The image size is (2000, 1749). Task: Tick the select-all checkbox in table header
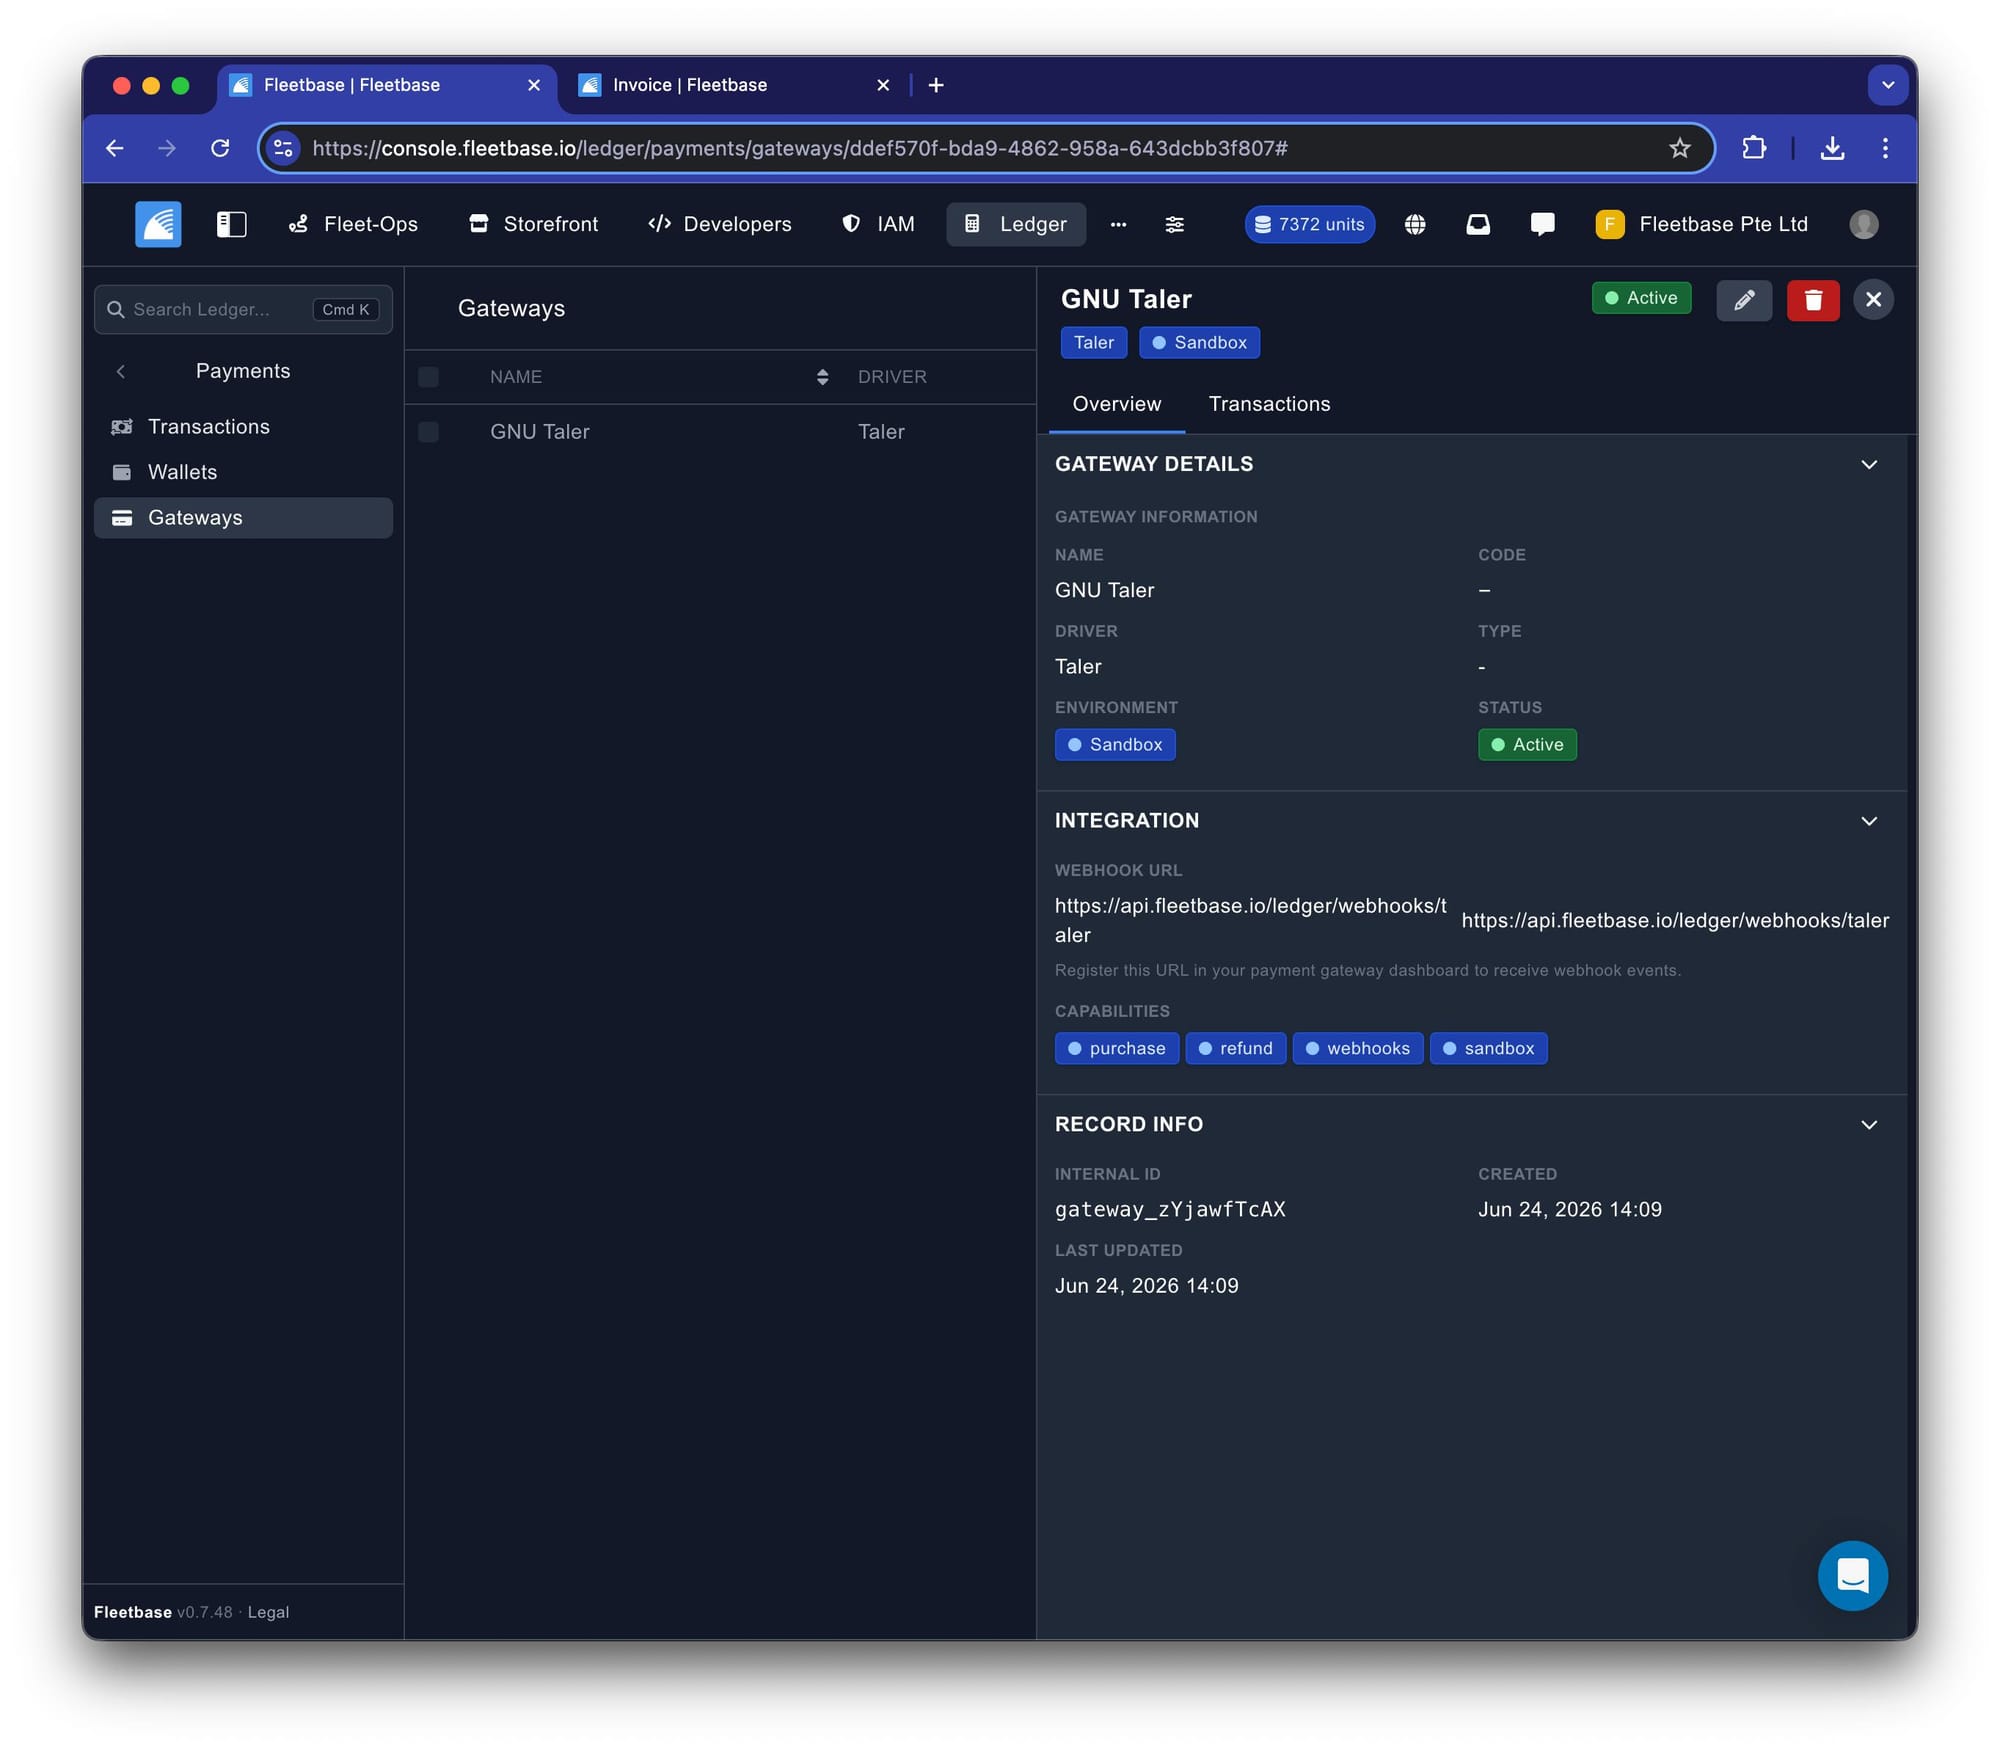pos(428,377)
